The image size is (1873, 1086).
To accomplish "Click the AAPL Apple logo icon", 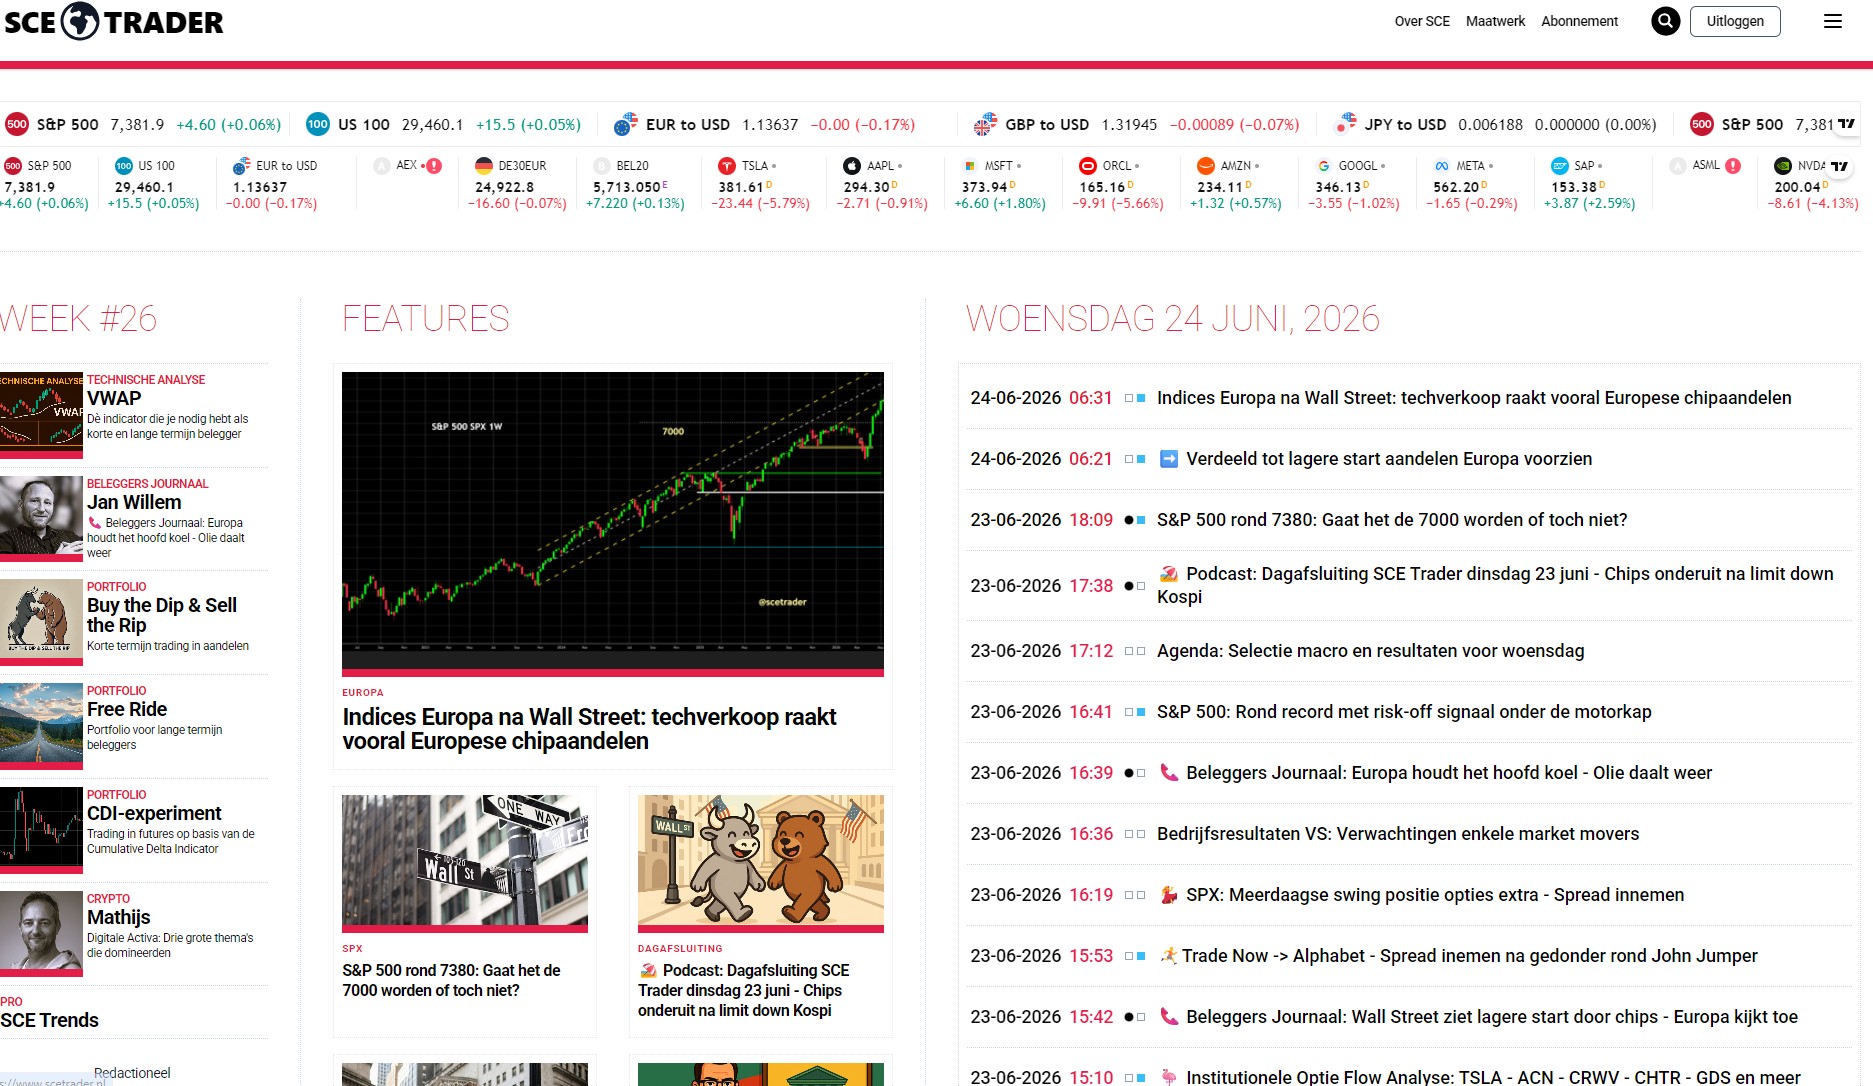I will (852, 166).
